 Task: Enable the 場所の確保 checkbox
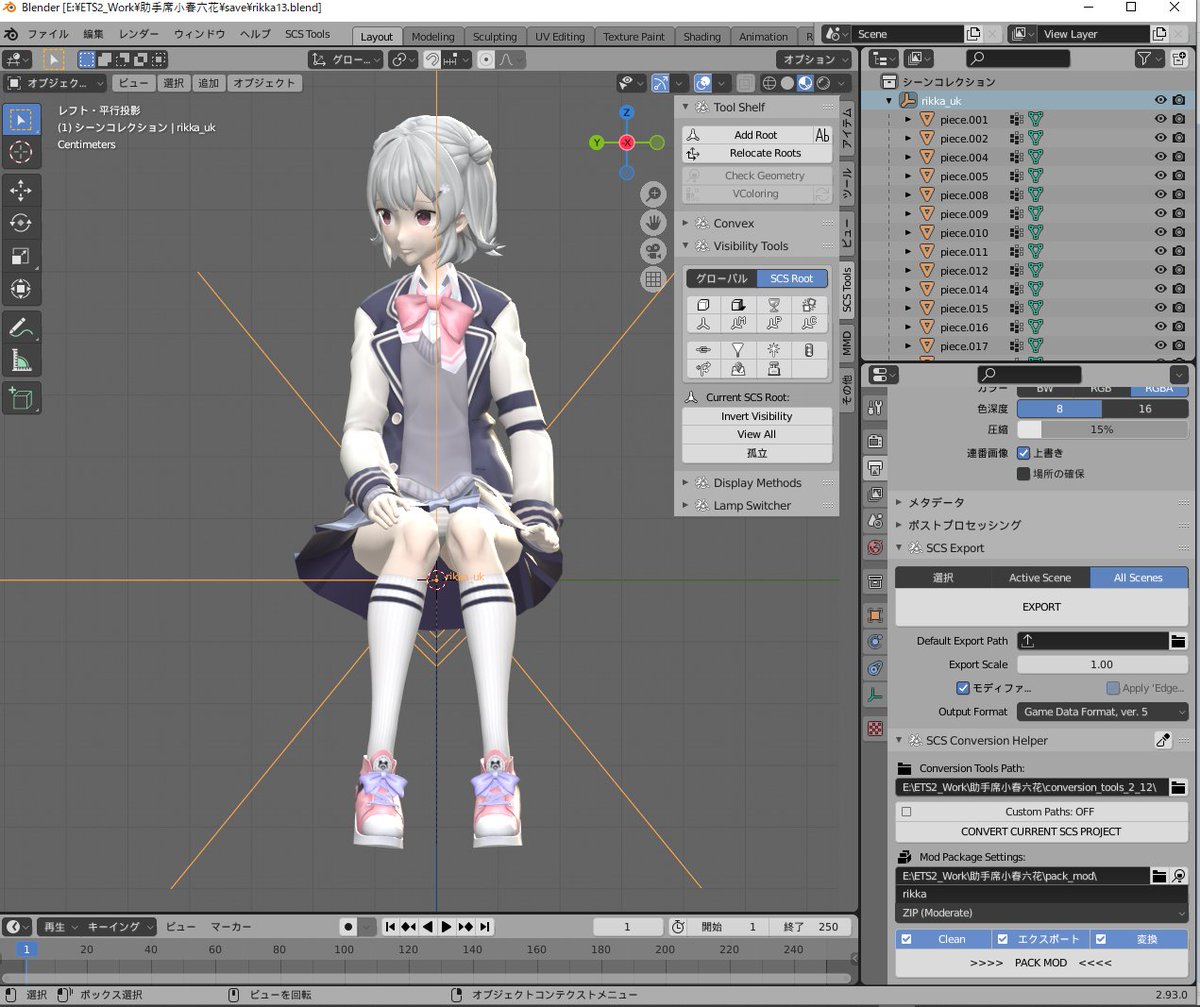point(1023,473)
